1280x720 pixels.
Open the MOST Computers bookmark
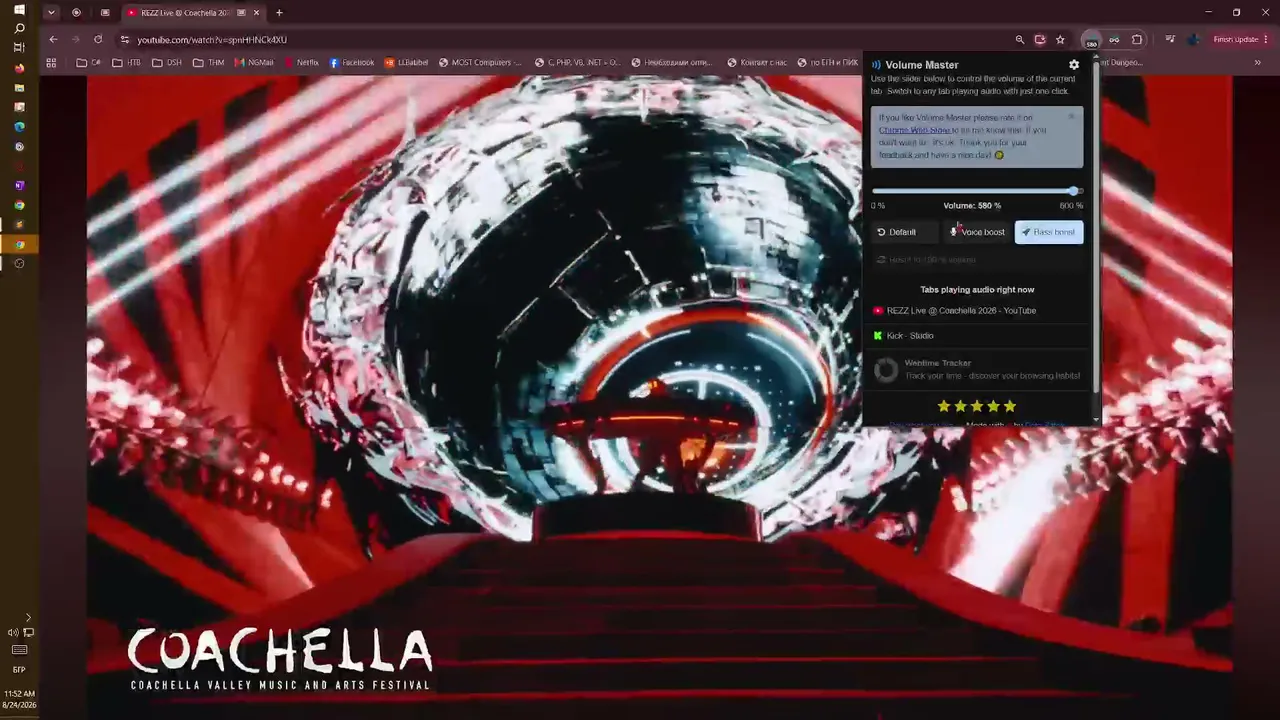[479, 63]
